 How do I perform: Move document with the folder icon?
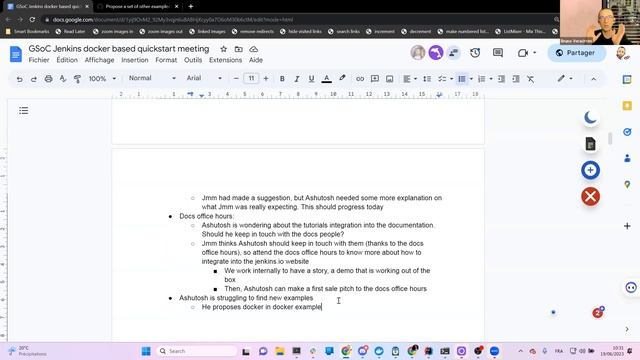click(x=238, y=49)
